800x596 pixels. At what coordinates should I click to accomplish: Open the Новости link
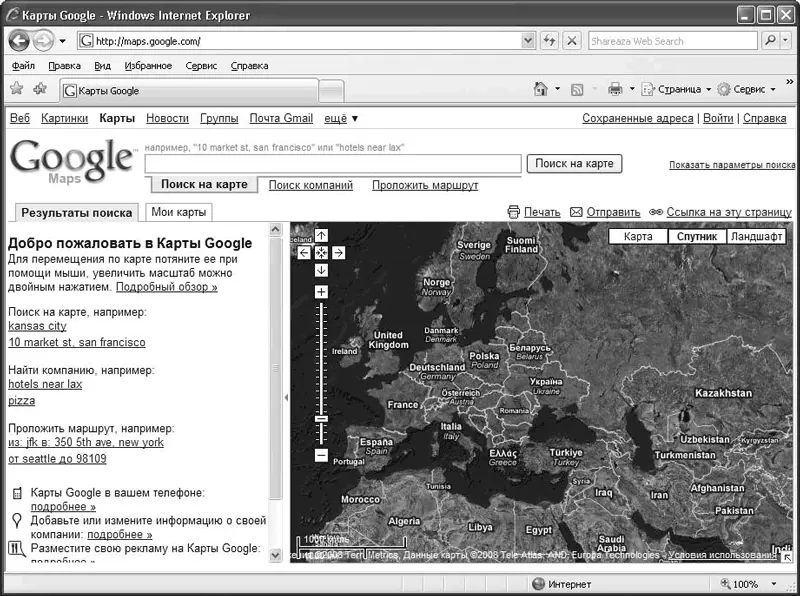pyautogui.click(x=167, y=118)
